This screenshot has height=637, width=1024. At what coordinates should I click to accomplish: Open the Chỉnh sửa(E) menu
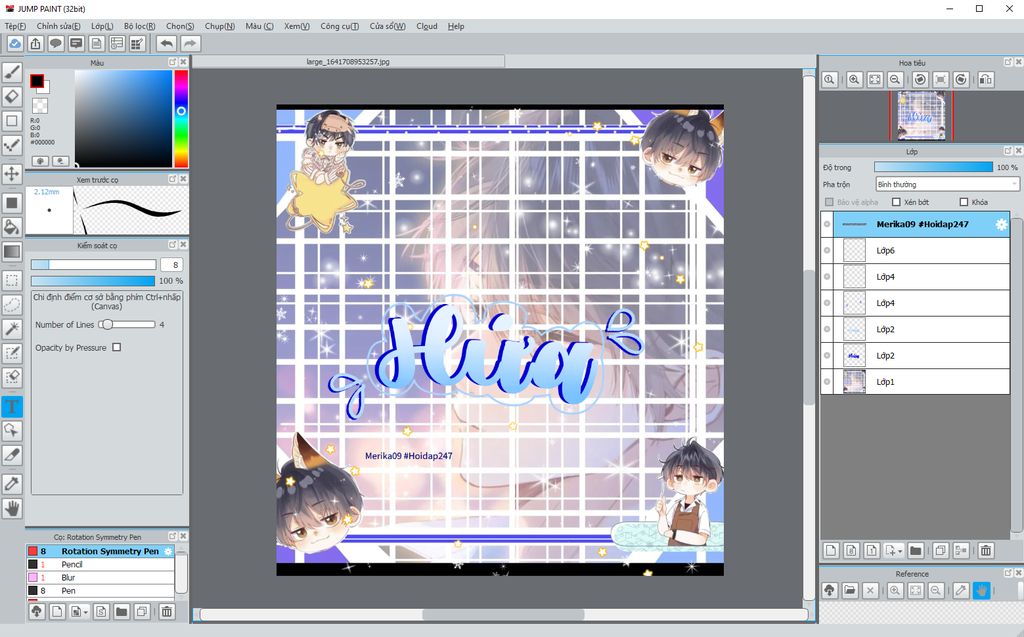click(x=58, y=26)
